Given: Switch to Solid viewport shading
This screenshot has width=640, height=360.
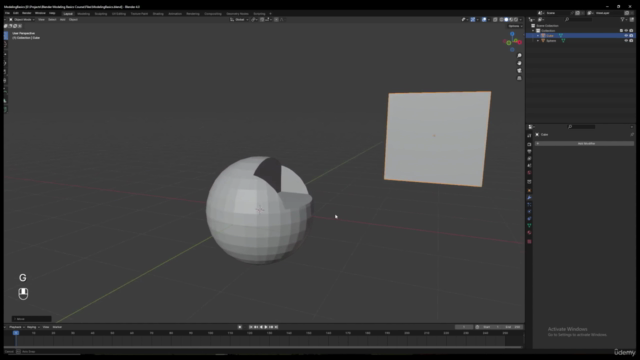Looking at the screenshot, I should [506, 19].
